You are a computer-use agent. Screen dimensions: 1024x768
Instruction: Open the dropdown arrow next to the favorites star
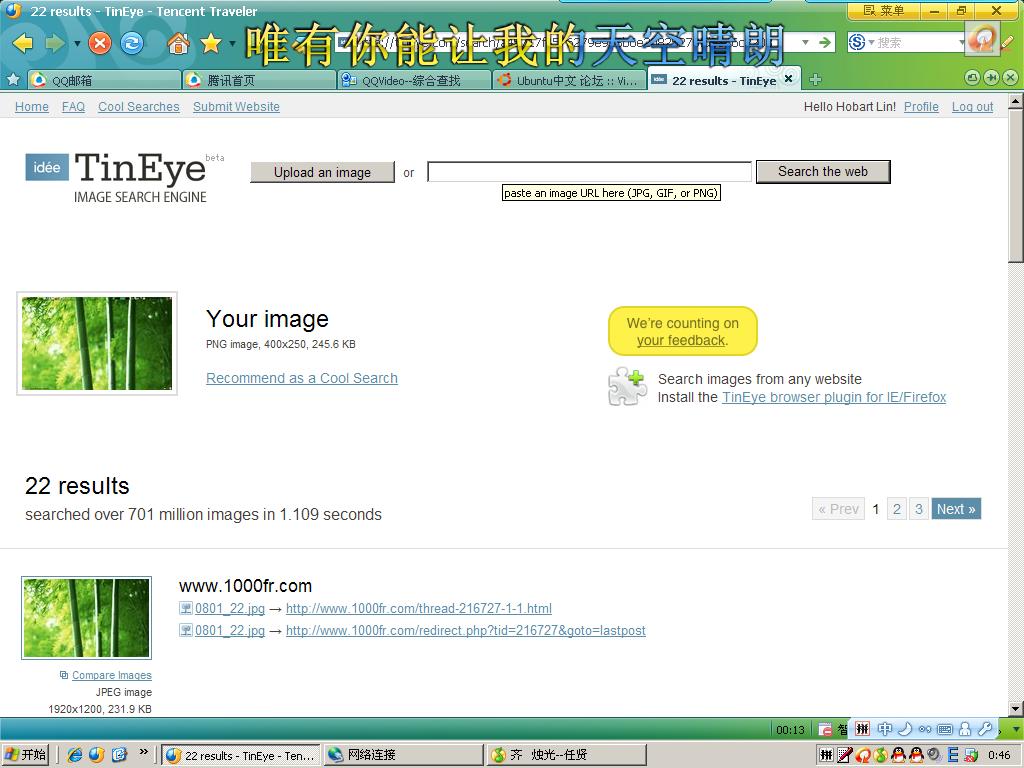coord(232,44)
